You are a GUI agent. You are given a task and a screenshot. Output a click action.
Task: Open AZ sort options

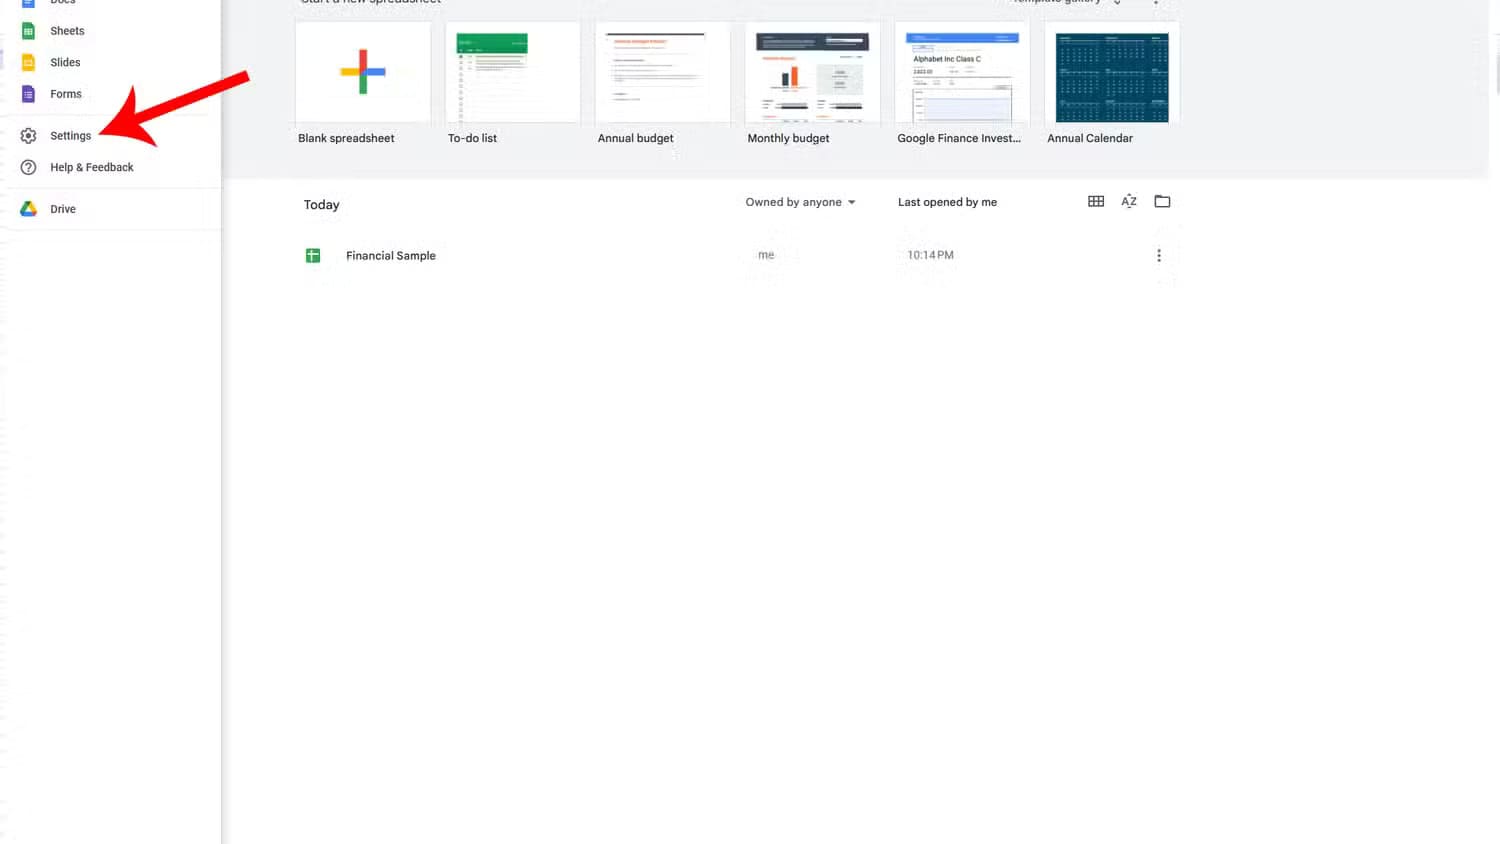tap(1129, 201)
